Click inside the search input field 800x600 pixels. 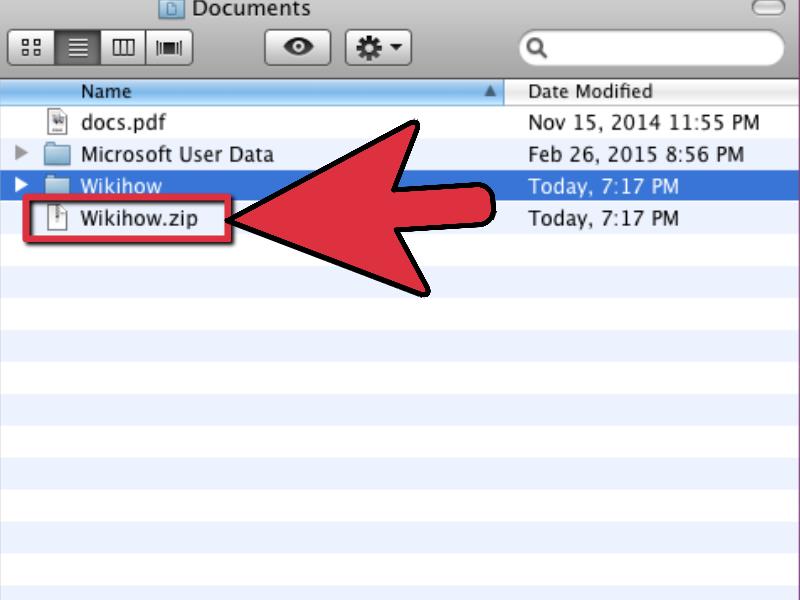pos(650,46)
